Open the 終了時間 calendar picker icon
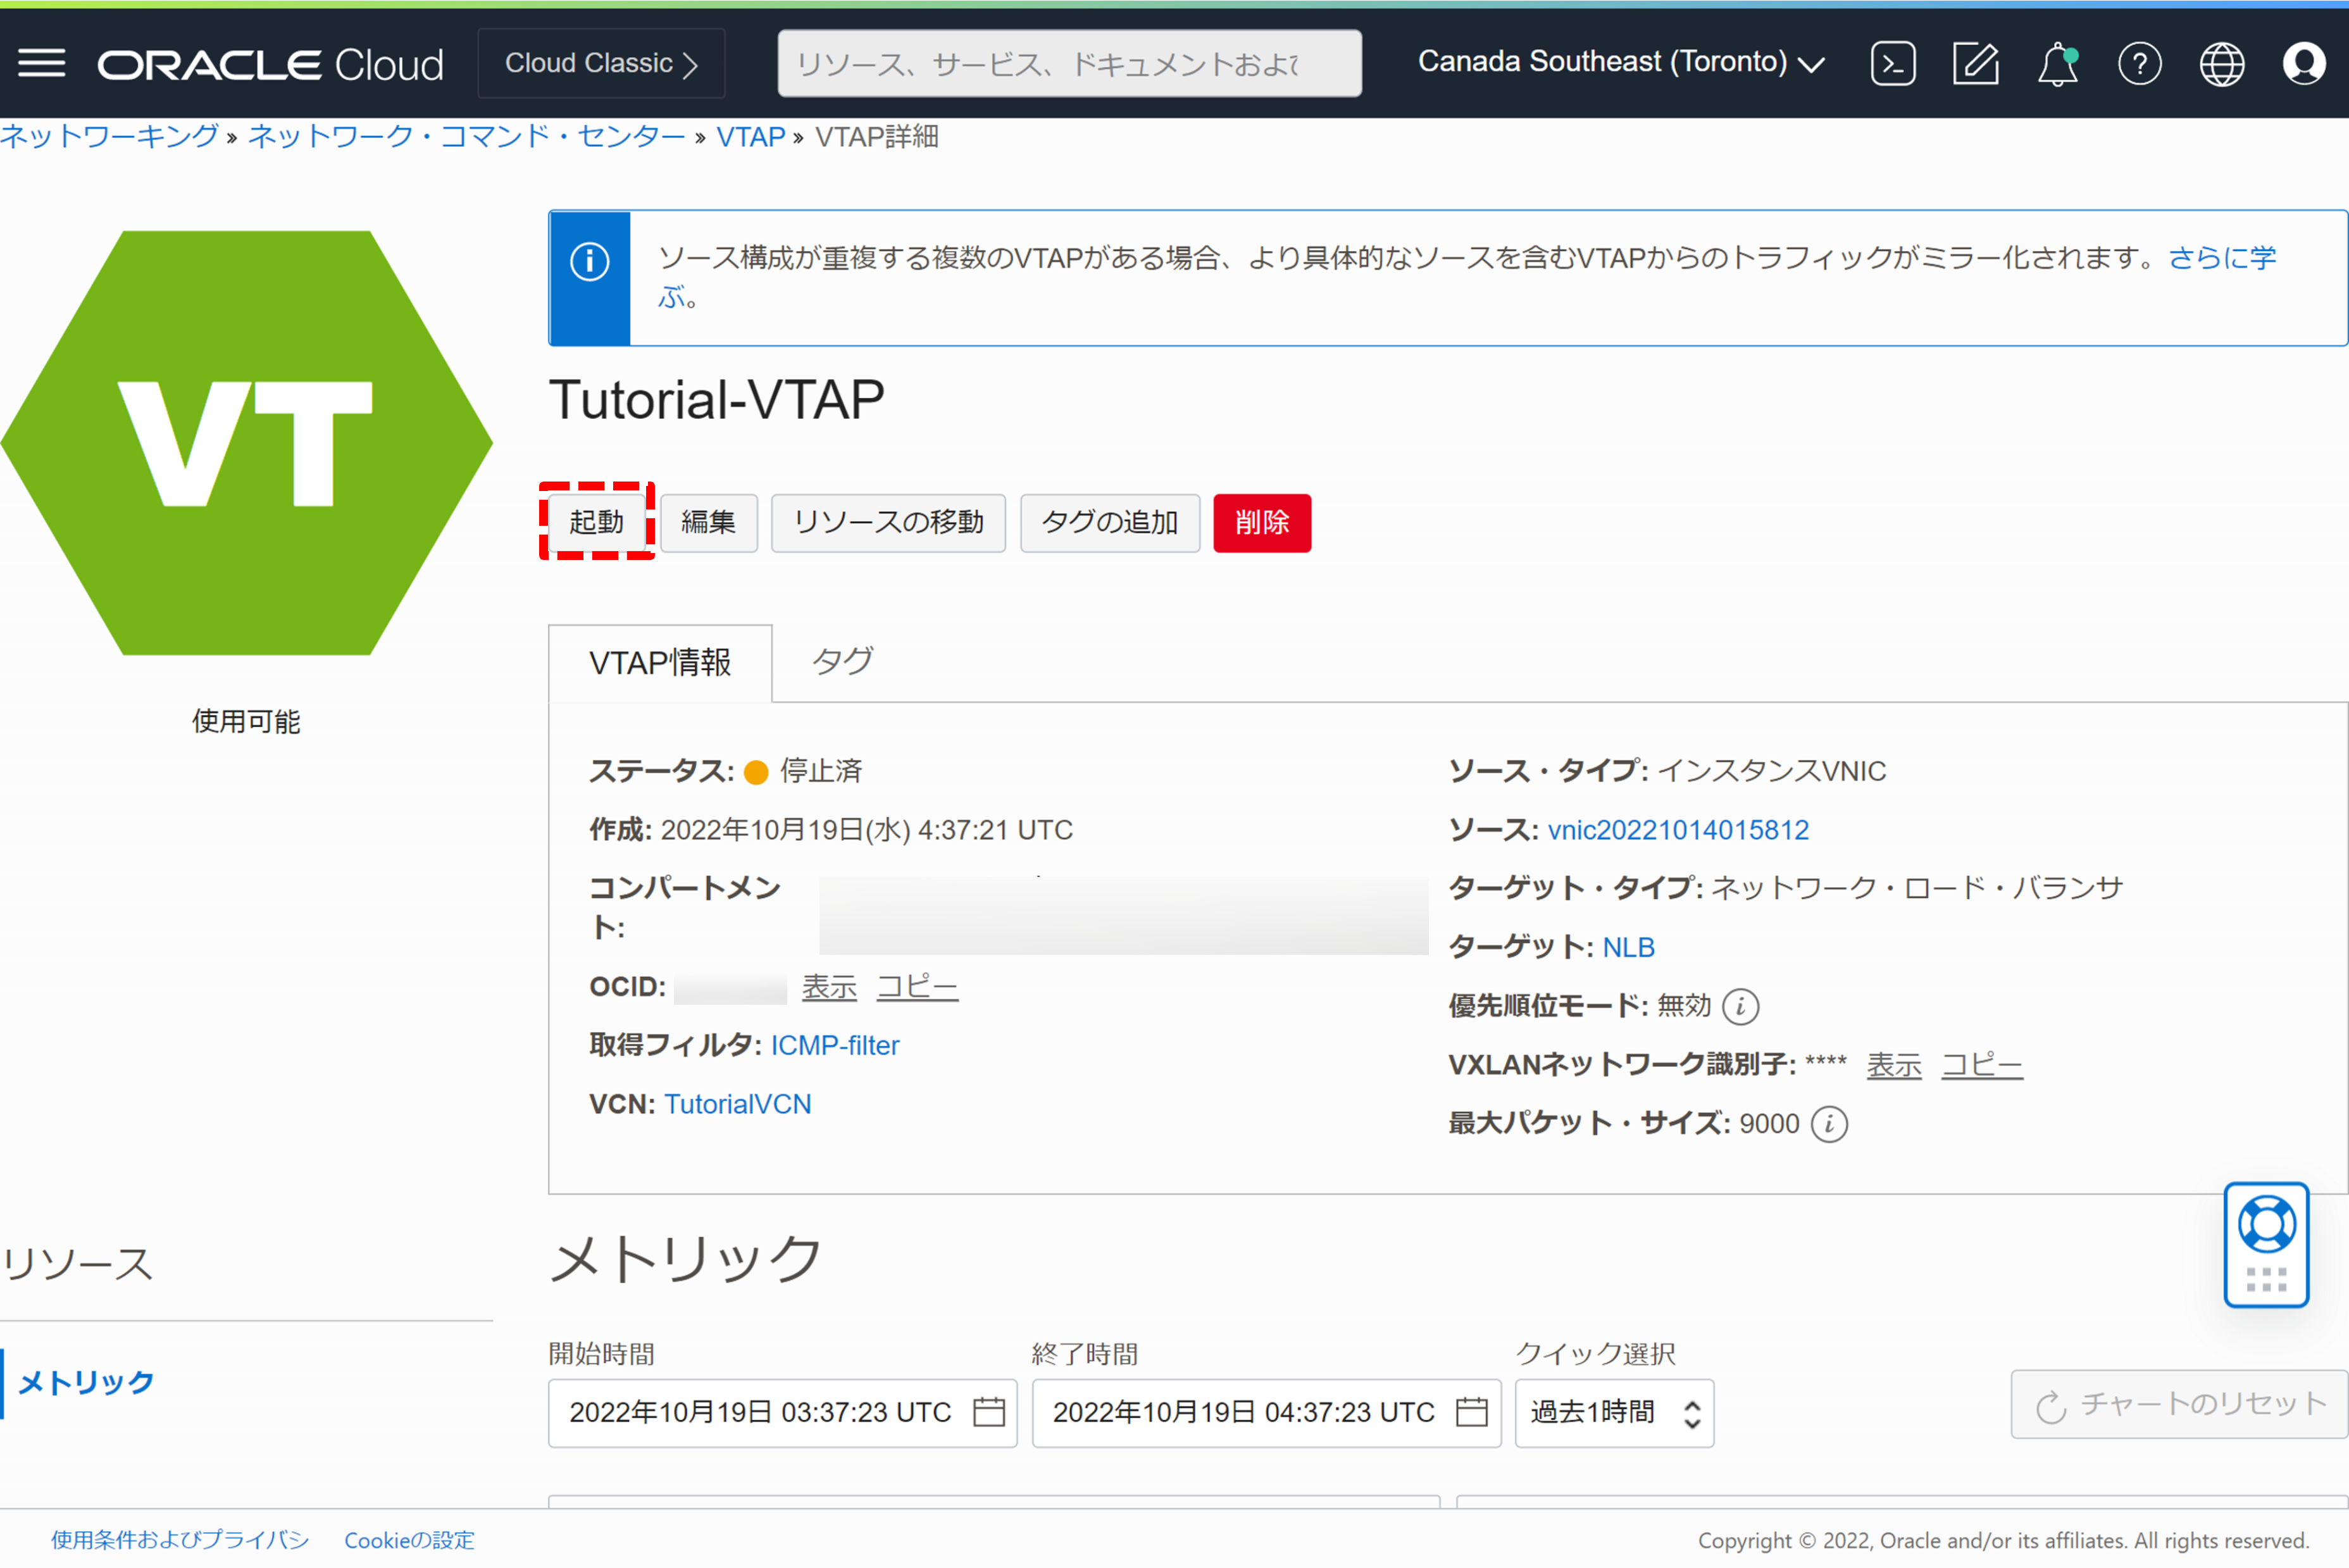The width and height of the screenshot is (2349, 1568). coord(1472,1412)
